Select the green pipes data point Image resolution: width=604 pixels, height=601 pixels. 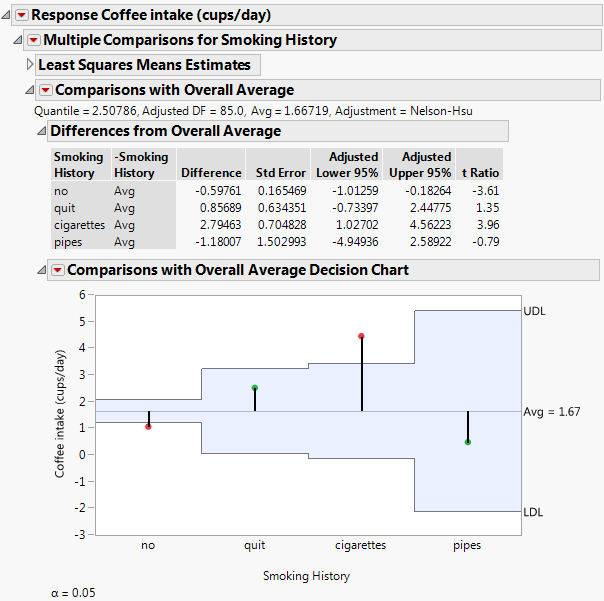468,442
